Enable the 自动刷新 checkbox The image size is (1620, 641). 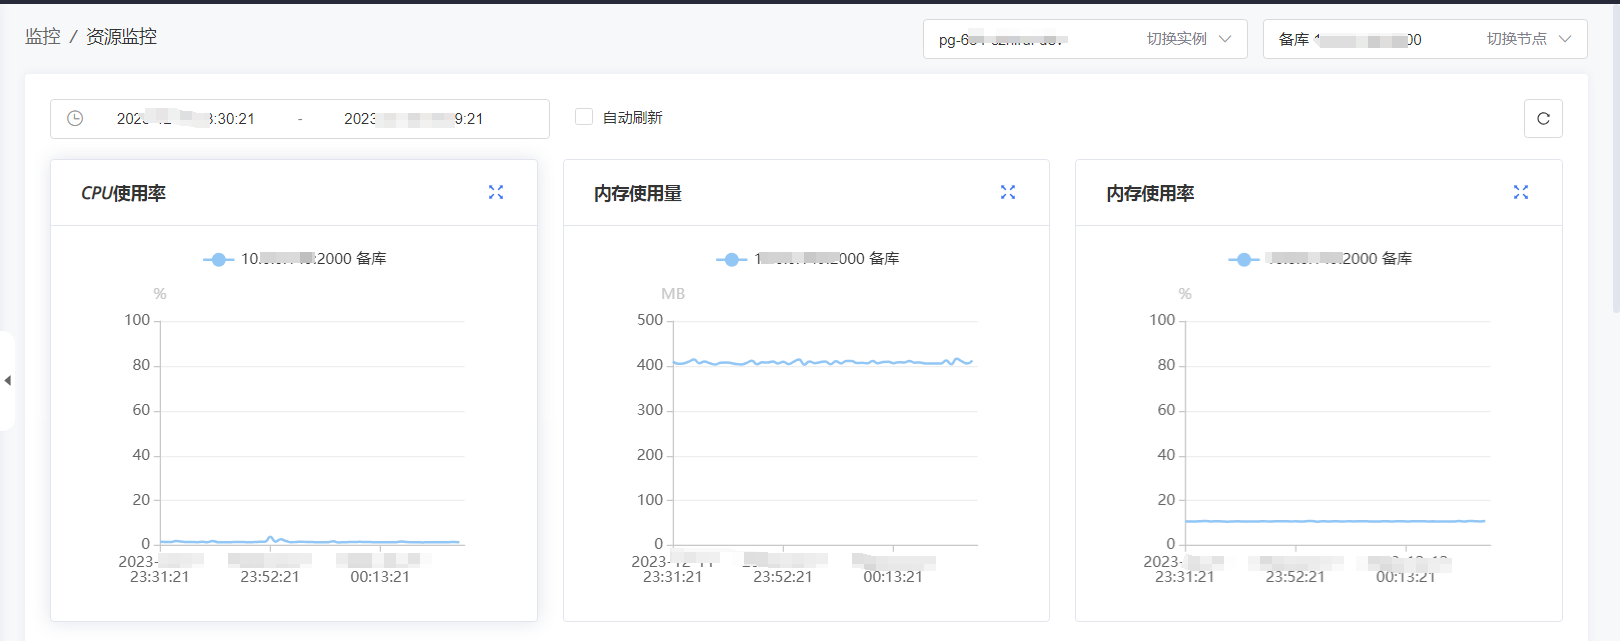pyautogui.click(x=584, y=117)
